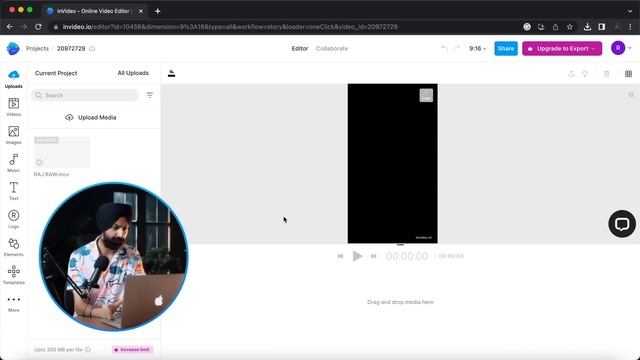Delete selected element with trash icon
This screenshot has height=360, width=640.
pos(607,73)
